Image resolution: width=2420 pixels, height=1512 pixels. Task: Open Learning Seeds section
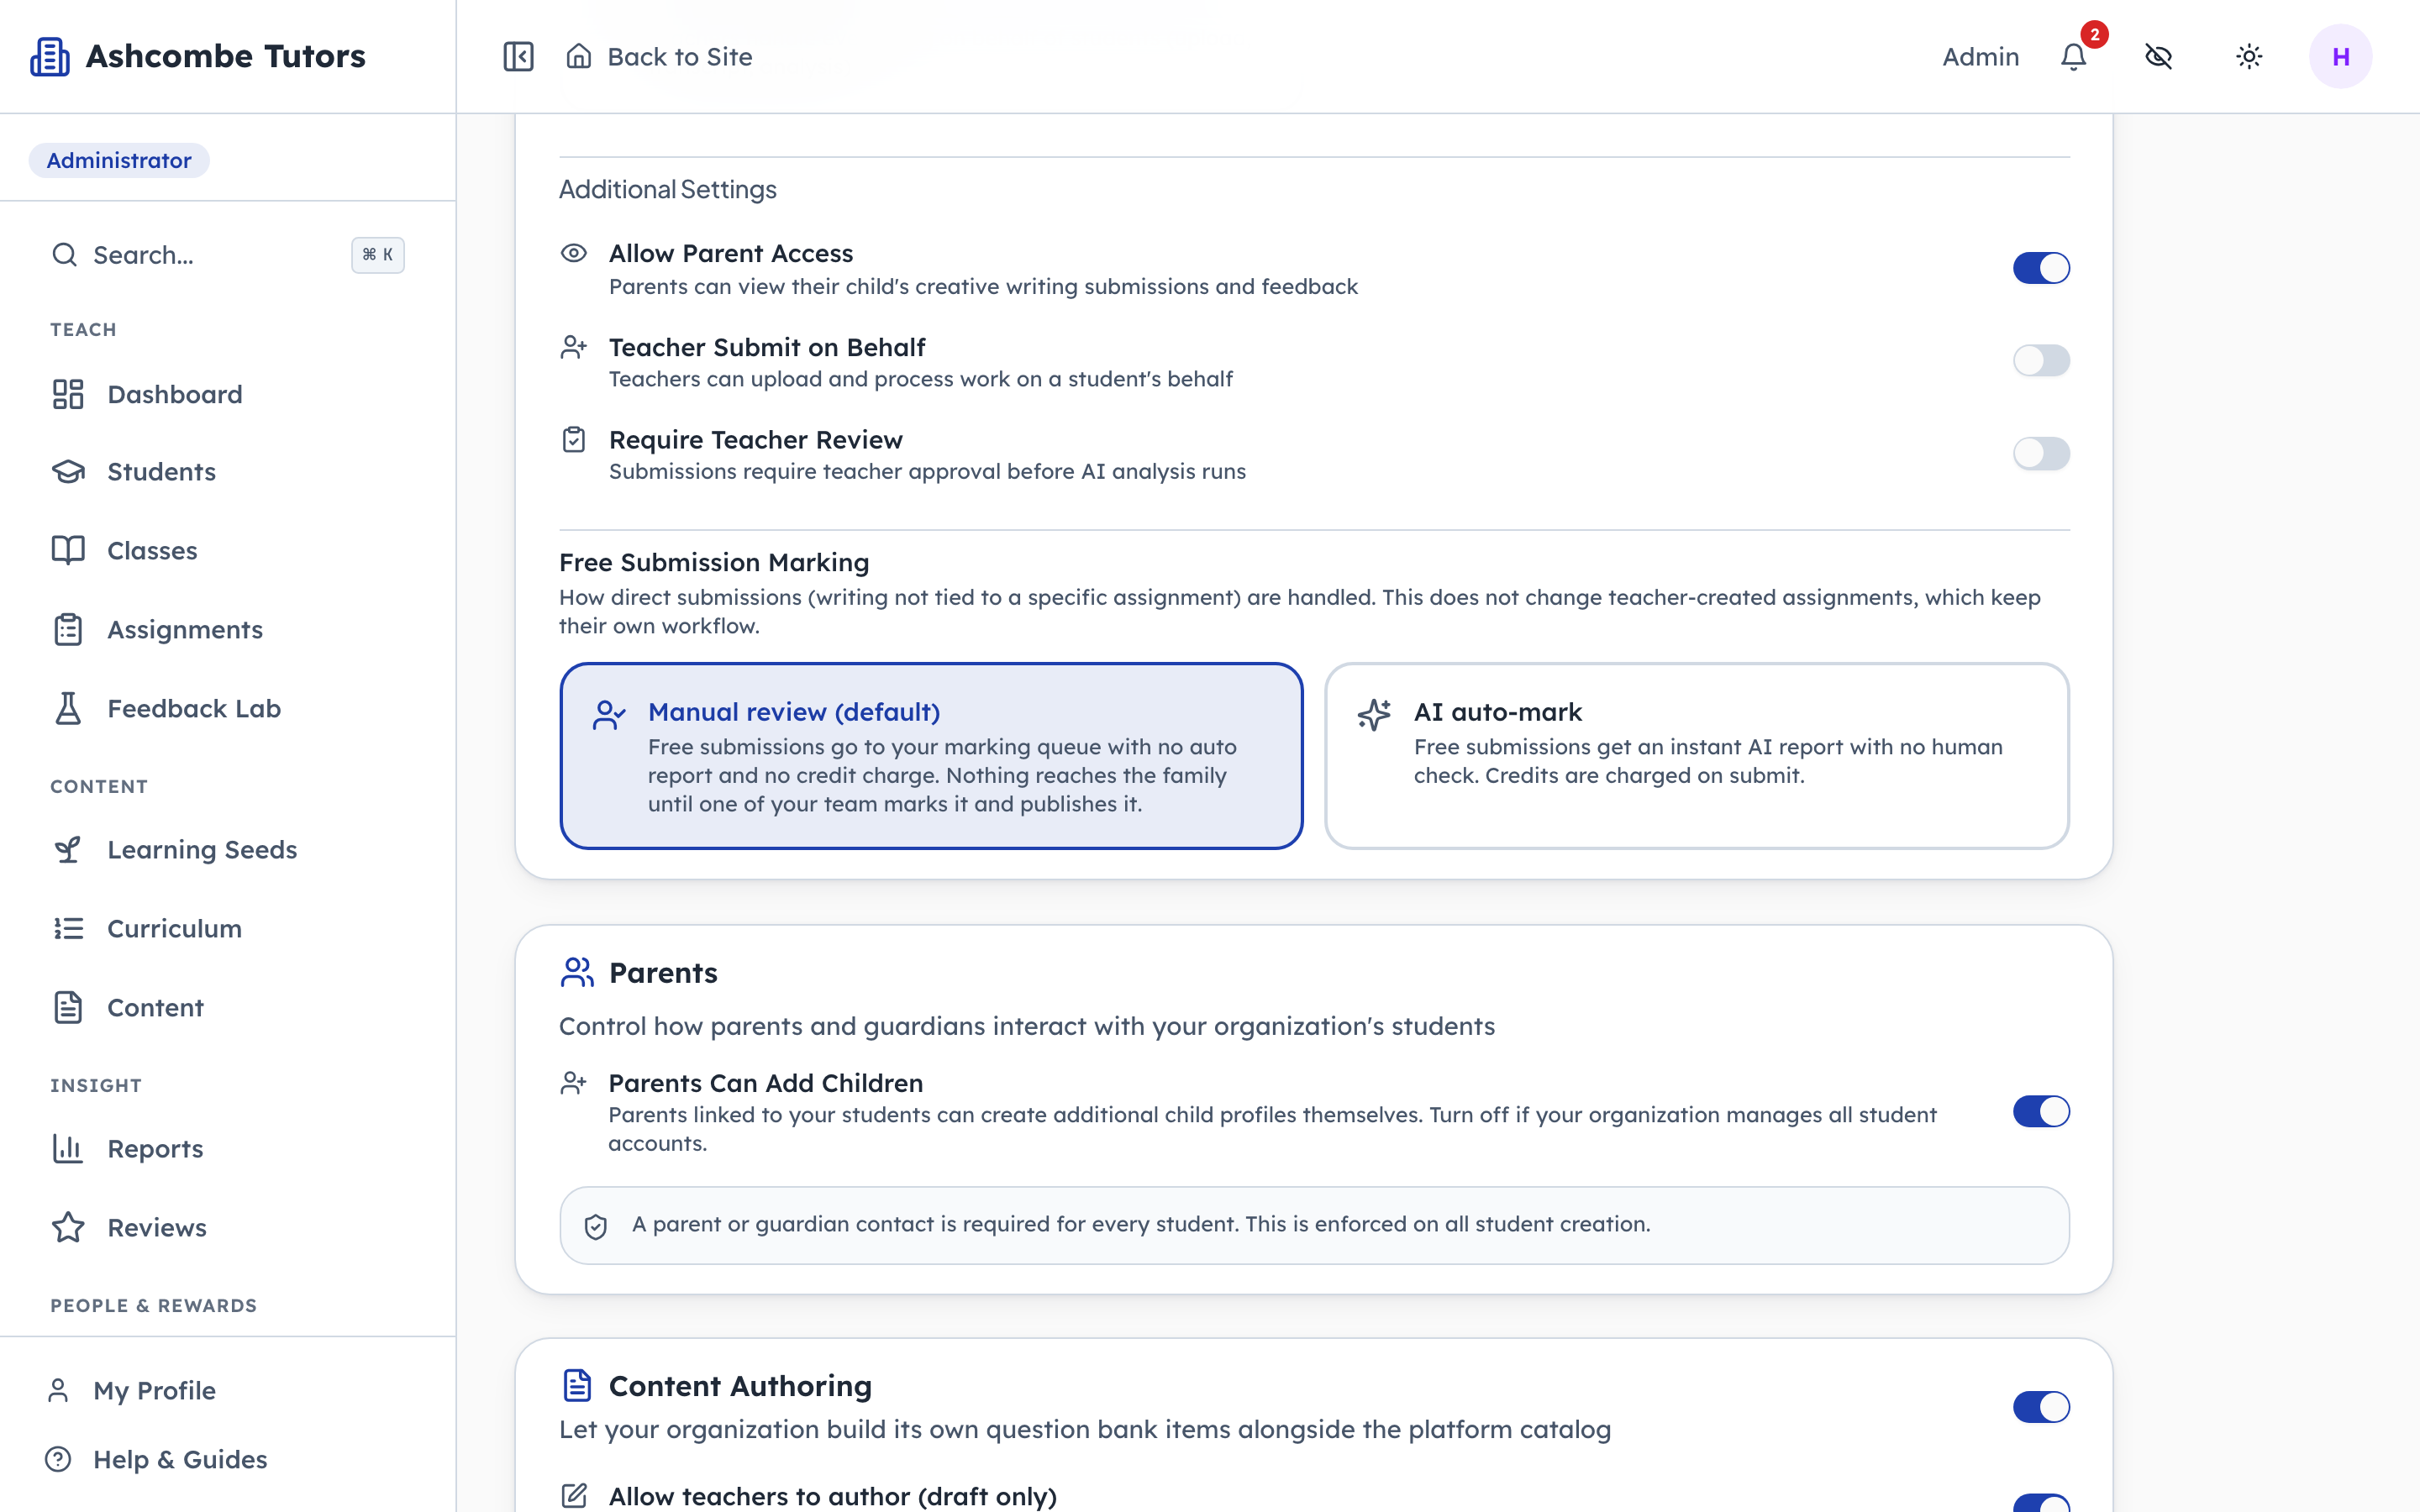[228, 850]
